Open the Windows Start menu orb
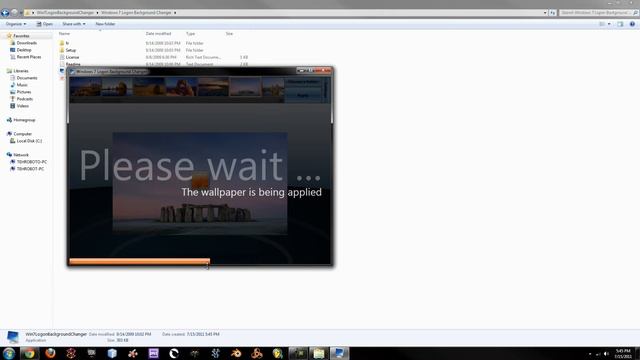Image resolution: width=640 pixels, height=360 pixels. [9, 353]
